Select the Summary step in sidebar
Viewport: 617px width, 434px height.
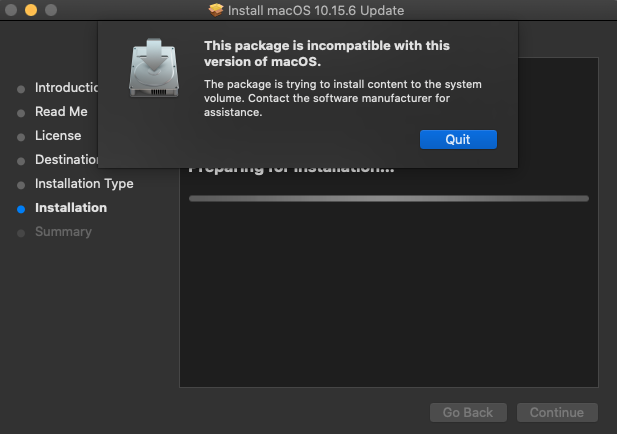coord(63,232)
